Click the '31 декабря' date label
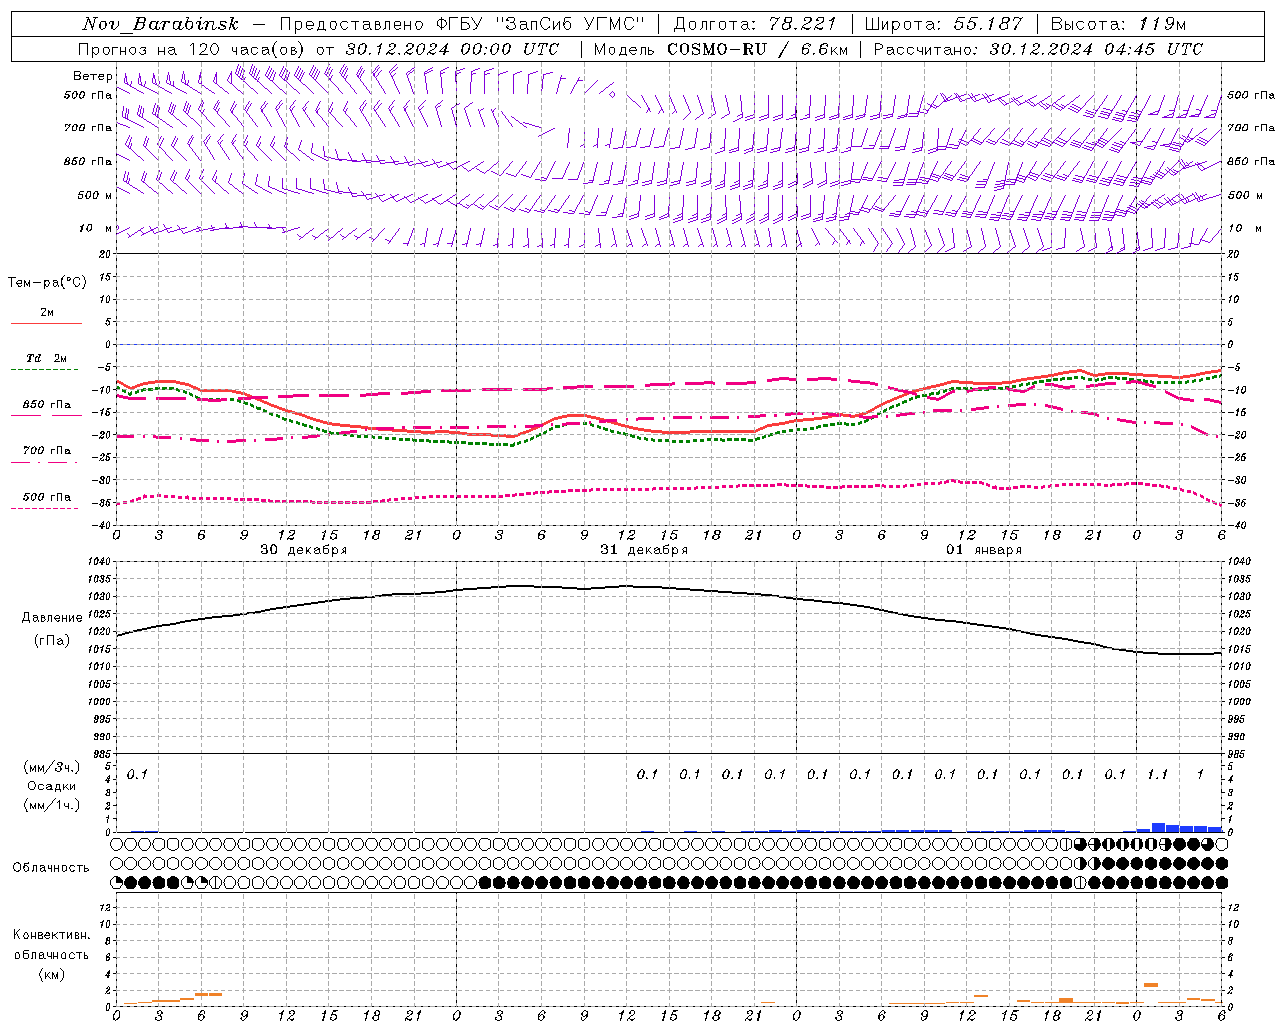The height and width of the screenshot is (1024, 1280). (644, 549)
